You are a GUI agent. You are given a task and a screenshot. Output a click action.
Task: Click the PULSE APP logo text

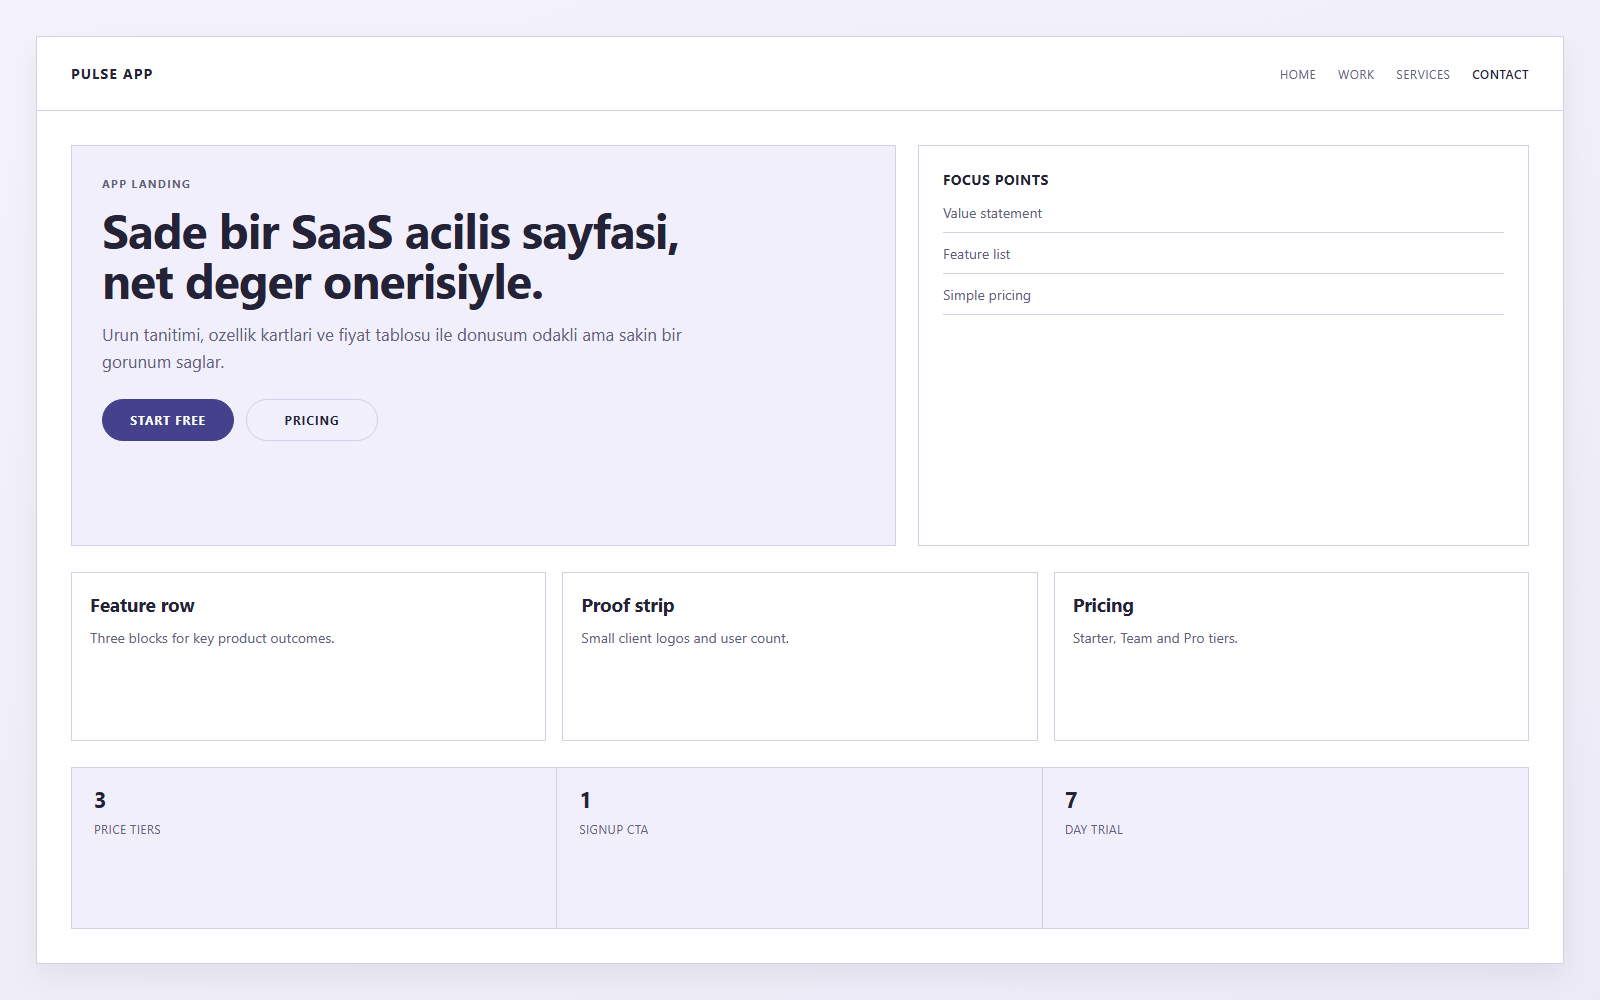[x=112, y=73]
